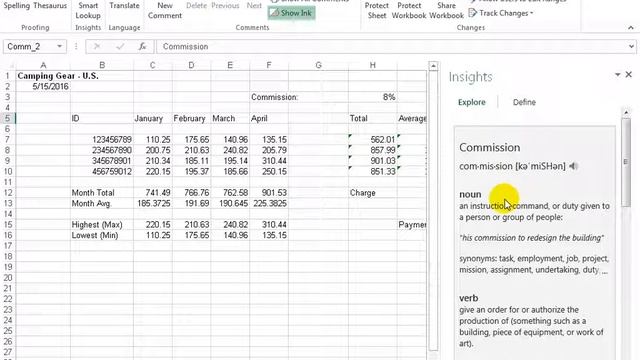Screen dimensions: 640x360
Task: Select row 5 header
Action: click(x=7, y=118)
